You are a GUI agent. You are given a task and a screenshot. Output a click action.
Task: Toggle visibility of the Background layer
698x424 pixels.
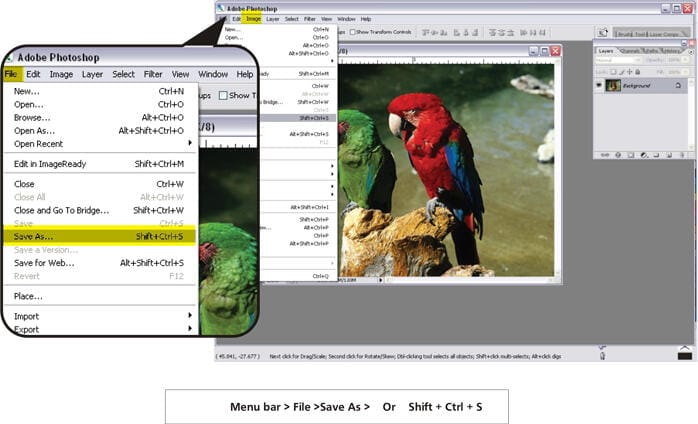coord(600,85)
